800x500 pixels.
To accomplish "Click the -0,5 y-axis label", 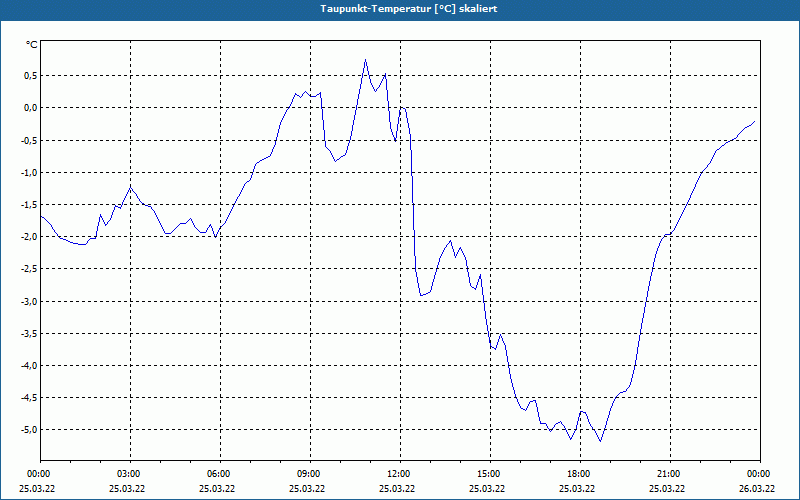I will (x=29, y=140).
